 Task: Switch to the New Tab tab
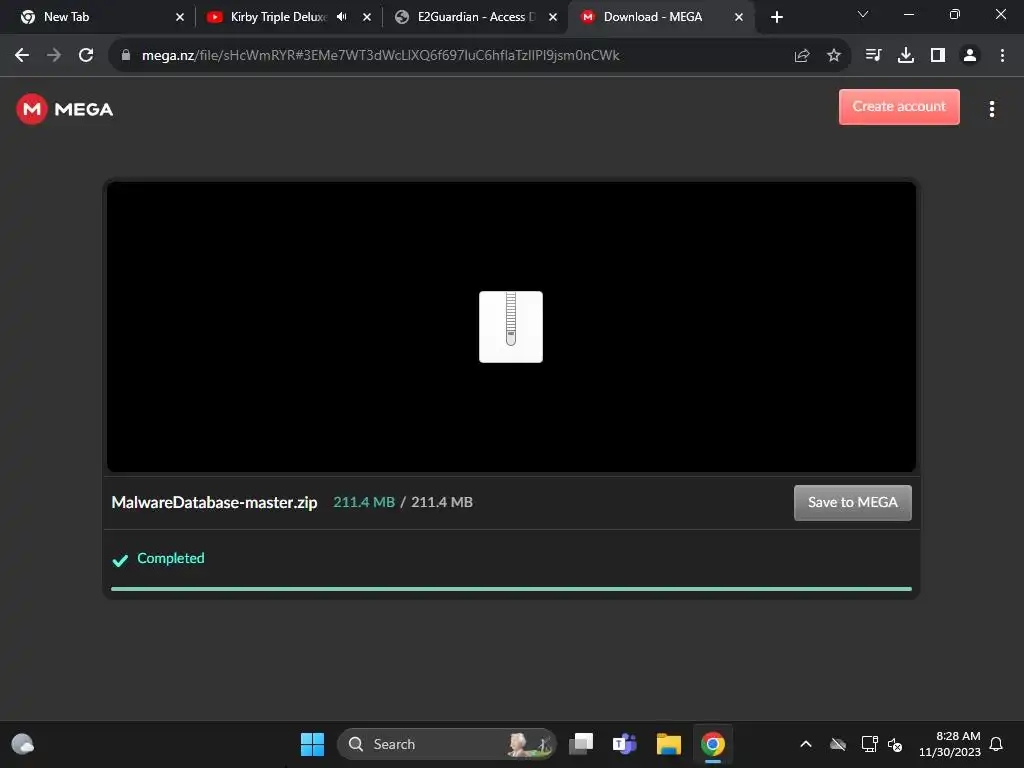(x=98, y=17)
